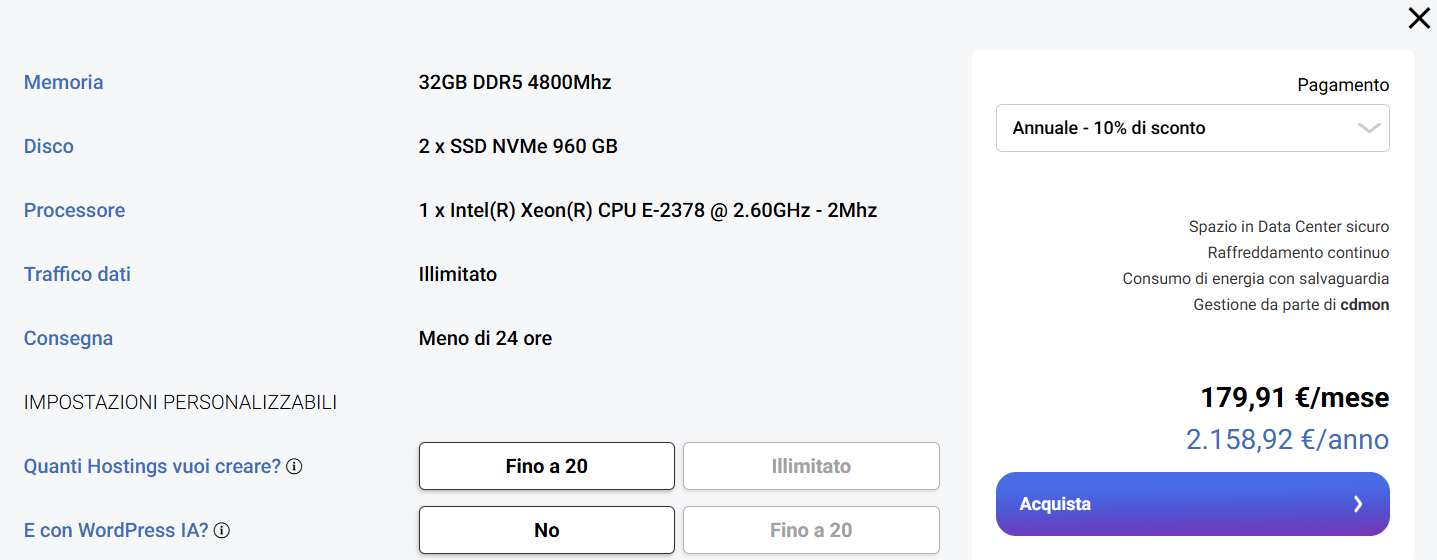Click the Consegna label

68,338
